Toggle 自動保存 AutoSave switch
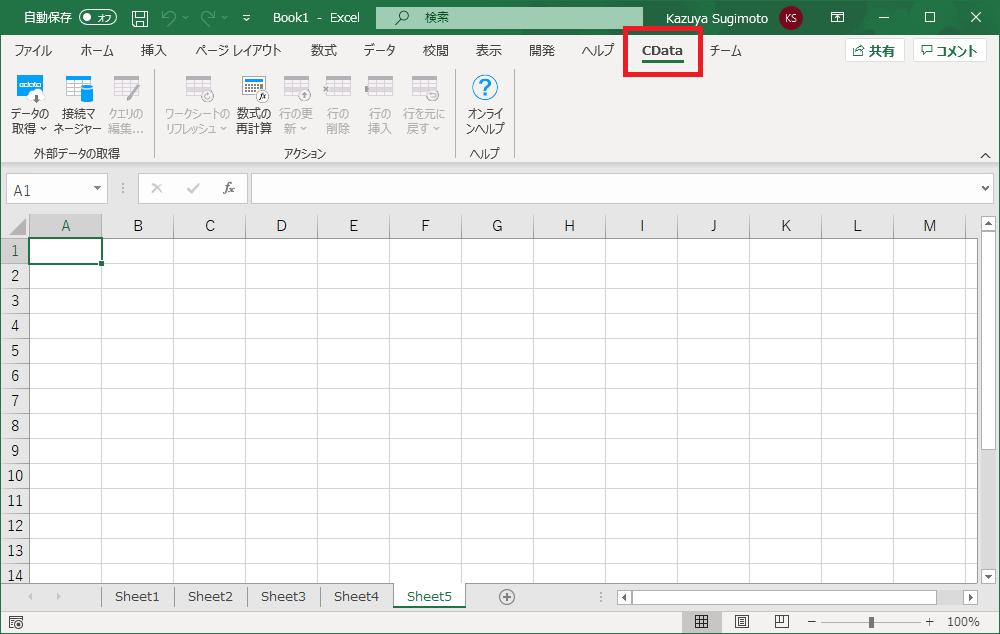The image size is (1000, 634). click(x=97, y=18)
